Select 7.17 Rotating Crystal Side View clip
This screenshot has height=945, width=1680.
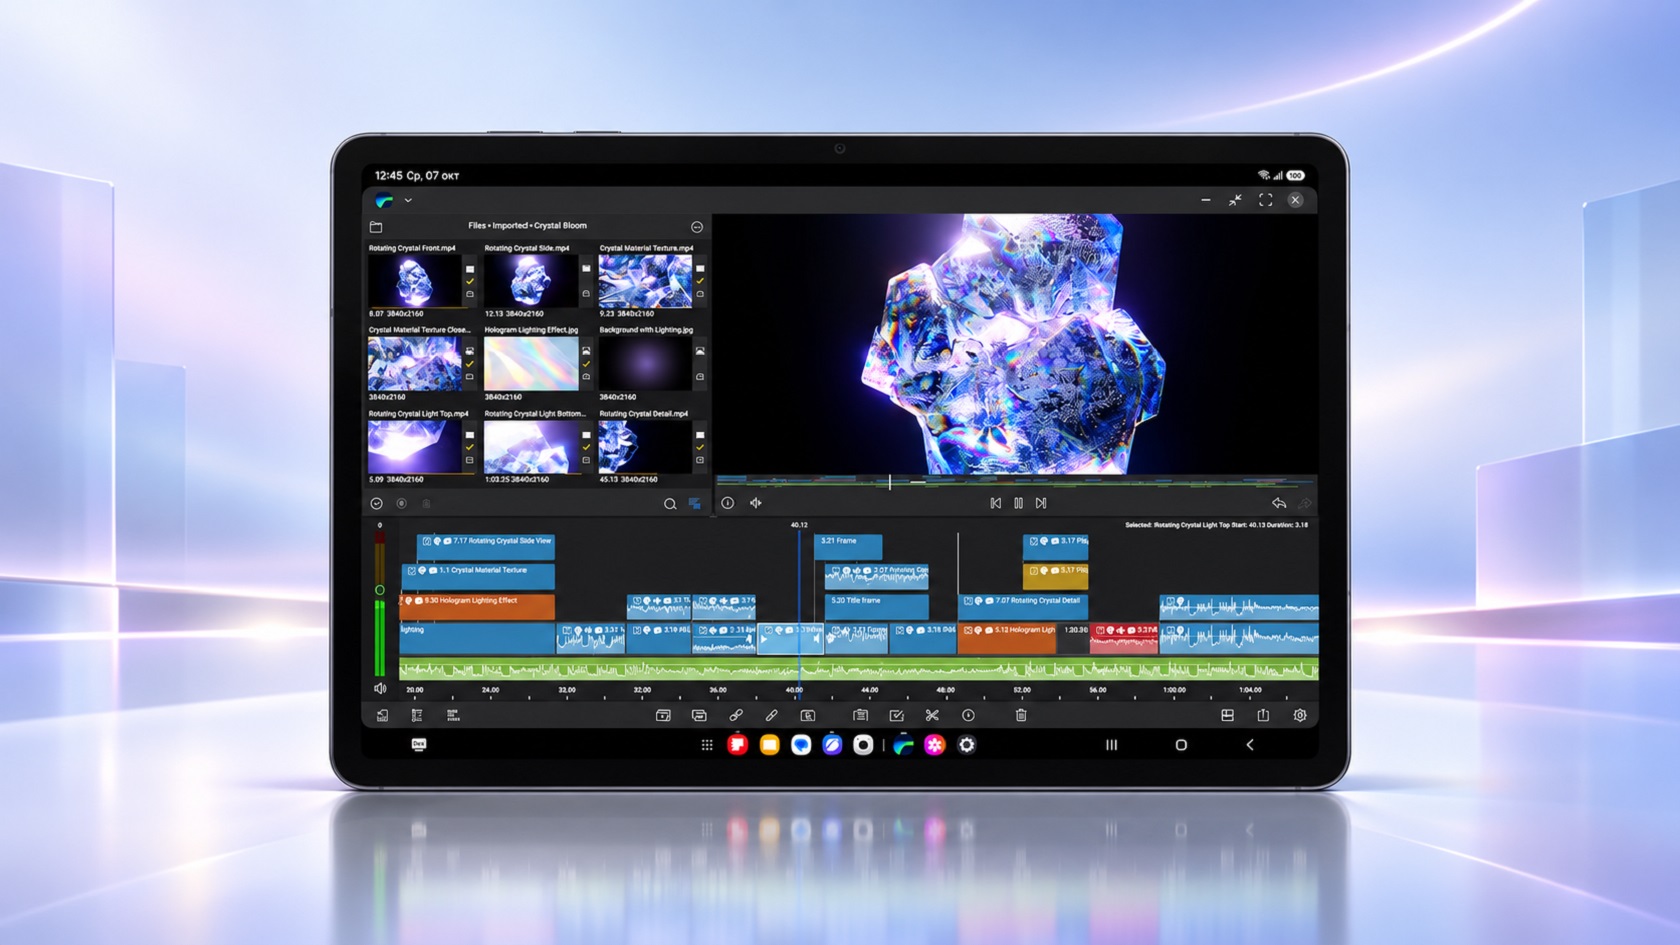pyautogui.click(x=486, y=546)
